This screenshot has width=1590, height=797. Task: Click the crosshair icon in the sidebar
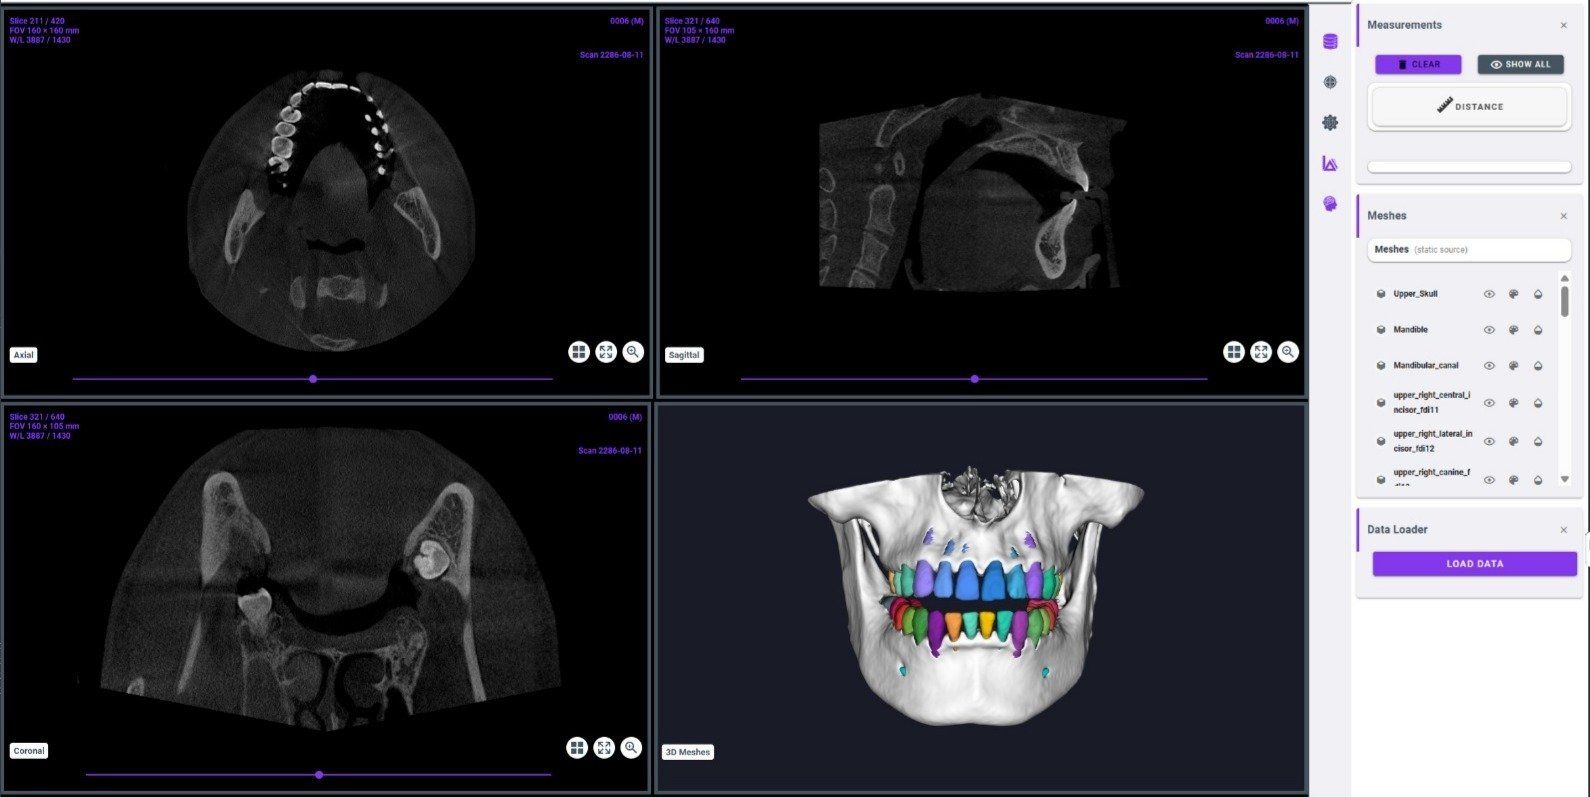click(x=1330, y=82)
